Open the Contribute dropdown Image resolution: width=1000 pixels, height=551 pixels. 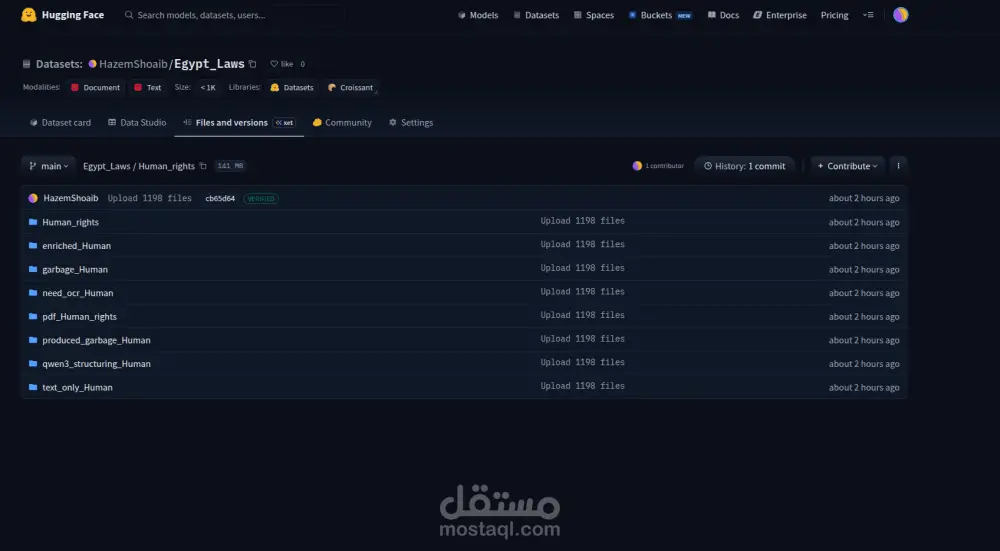[x=848, y=166]
